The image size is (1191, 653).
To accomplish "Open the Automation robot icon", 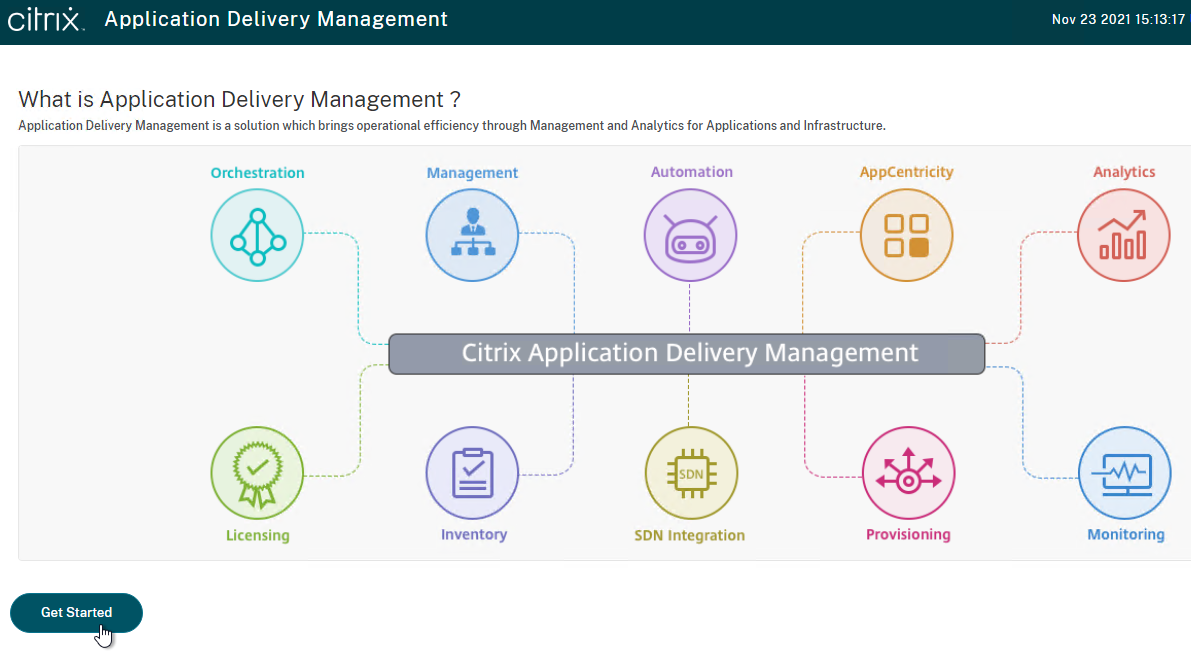I will (x=690, y=235).
